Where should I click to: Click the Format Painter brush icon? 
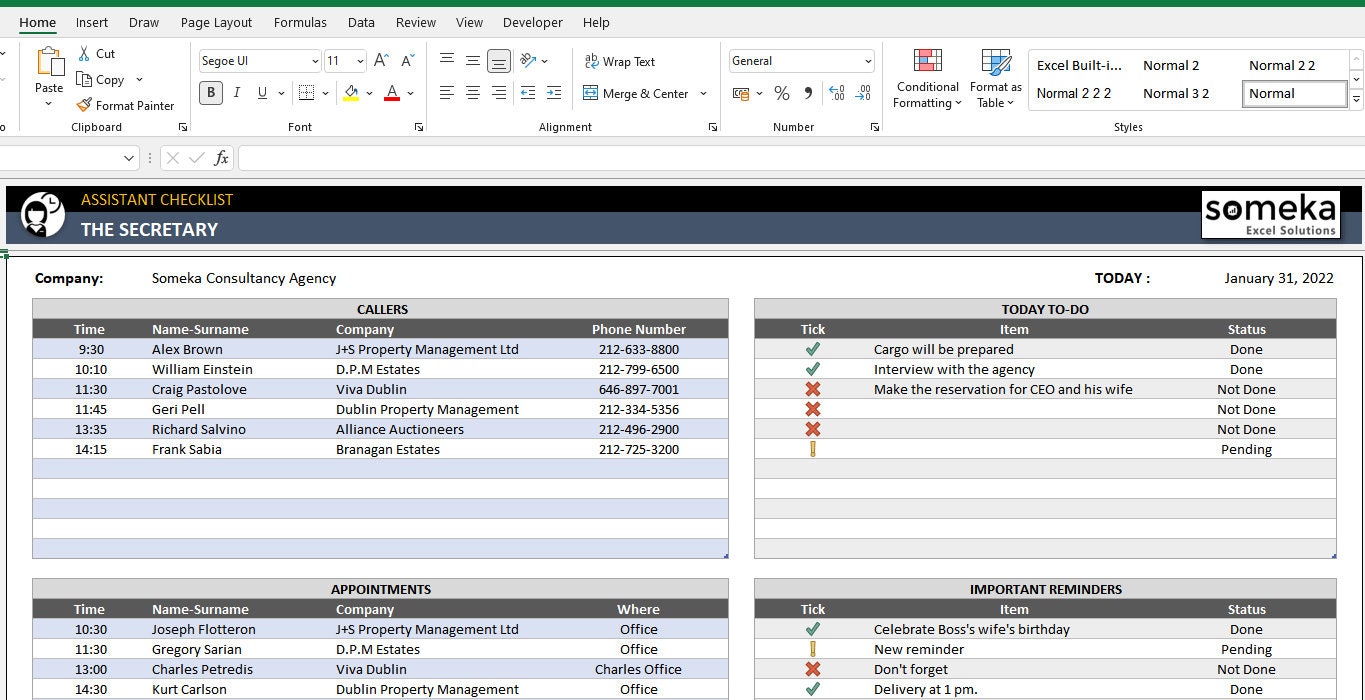85,105
